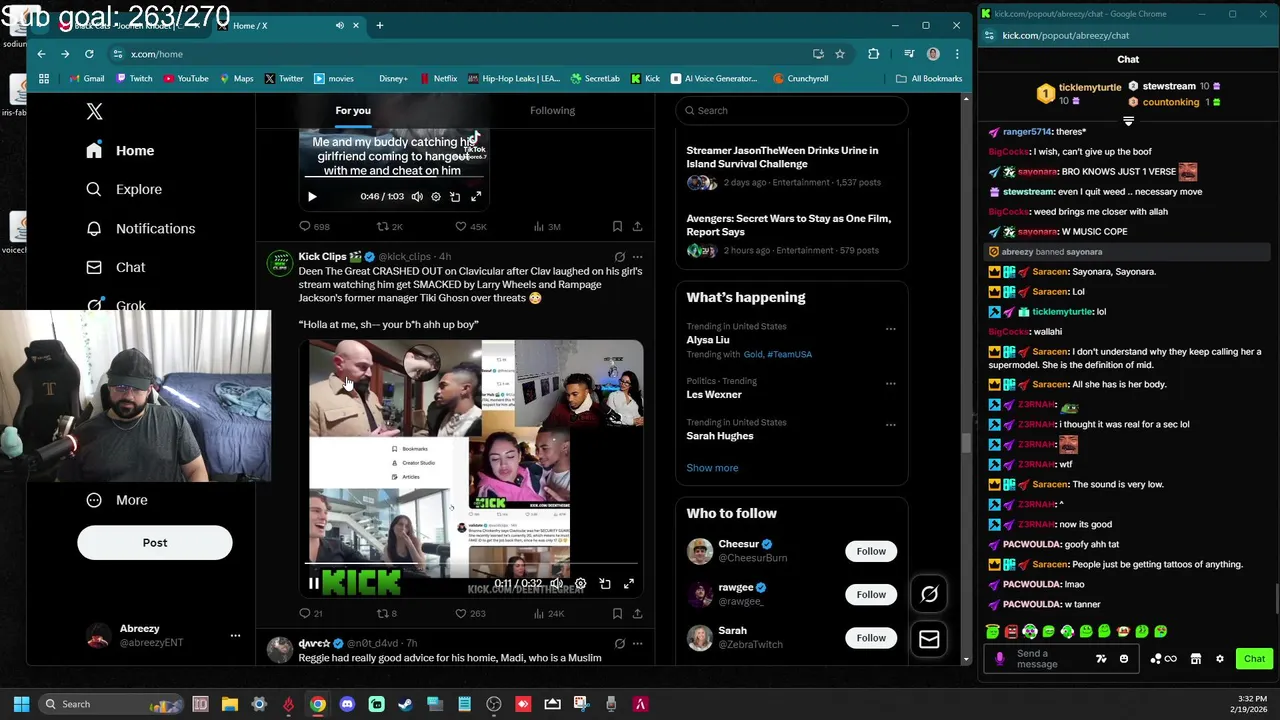Enable picture-in-picture on Kick Clips video
Image resolution: width=1280 pixels, height=720 pixels.
click(x=605, y=584)
